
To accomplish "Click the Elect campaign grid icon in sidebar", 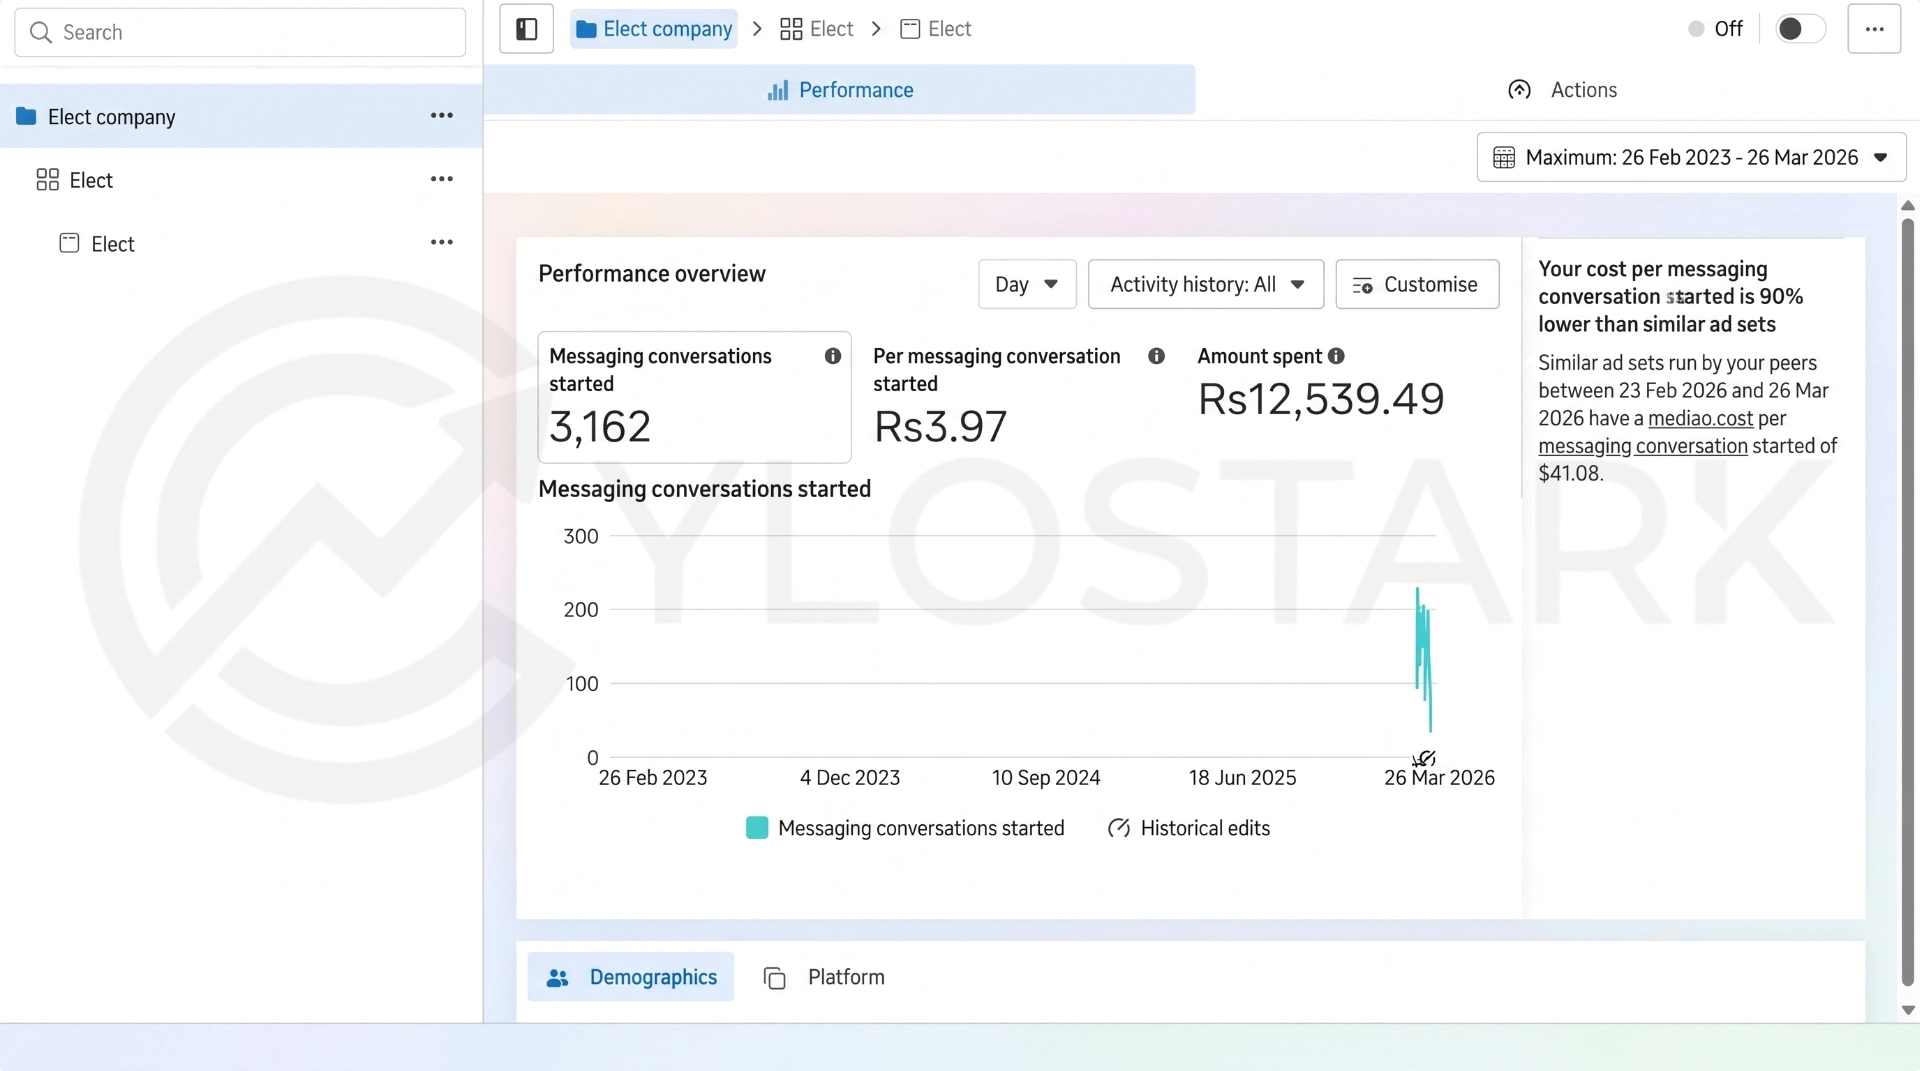I will [47, 180].
